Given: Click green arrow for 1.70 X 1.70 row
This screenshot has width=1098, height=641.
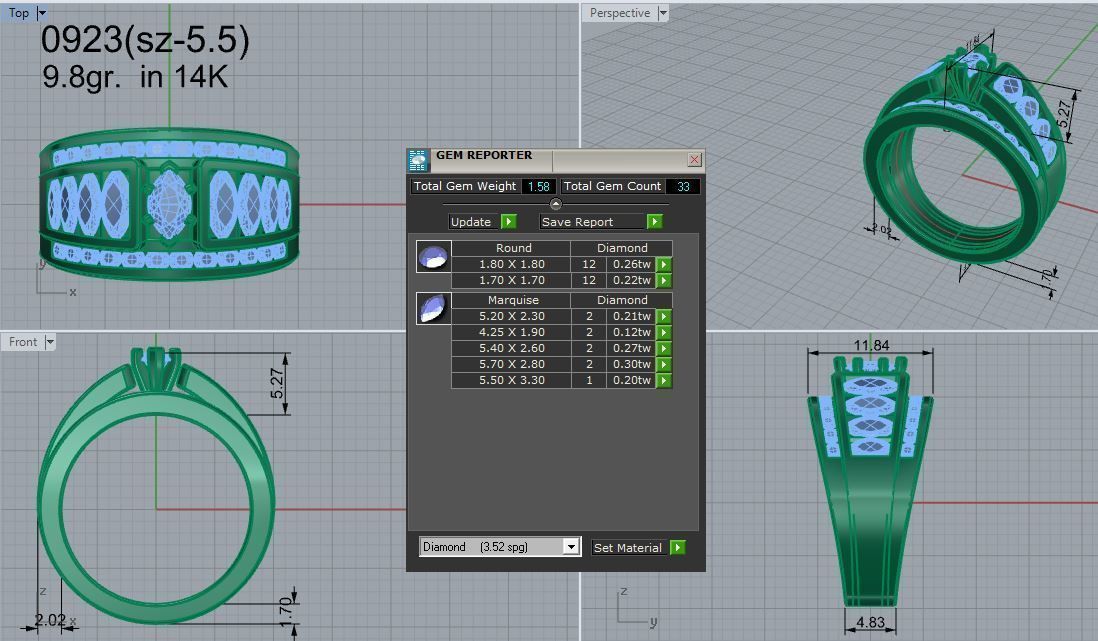Looking at the screenshot, I should pos(664,280).
